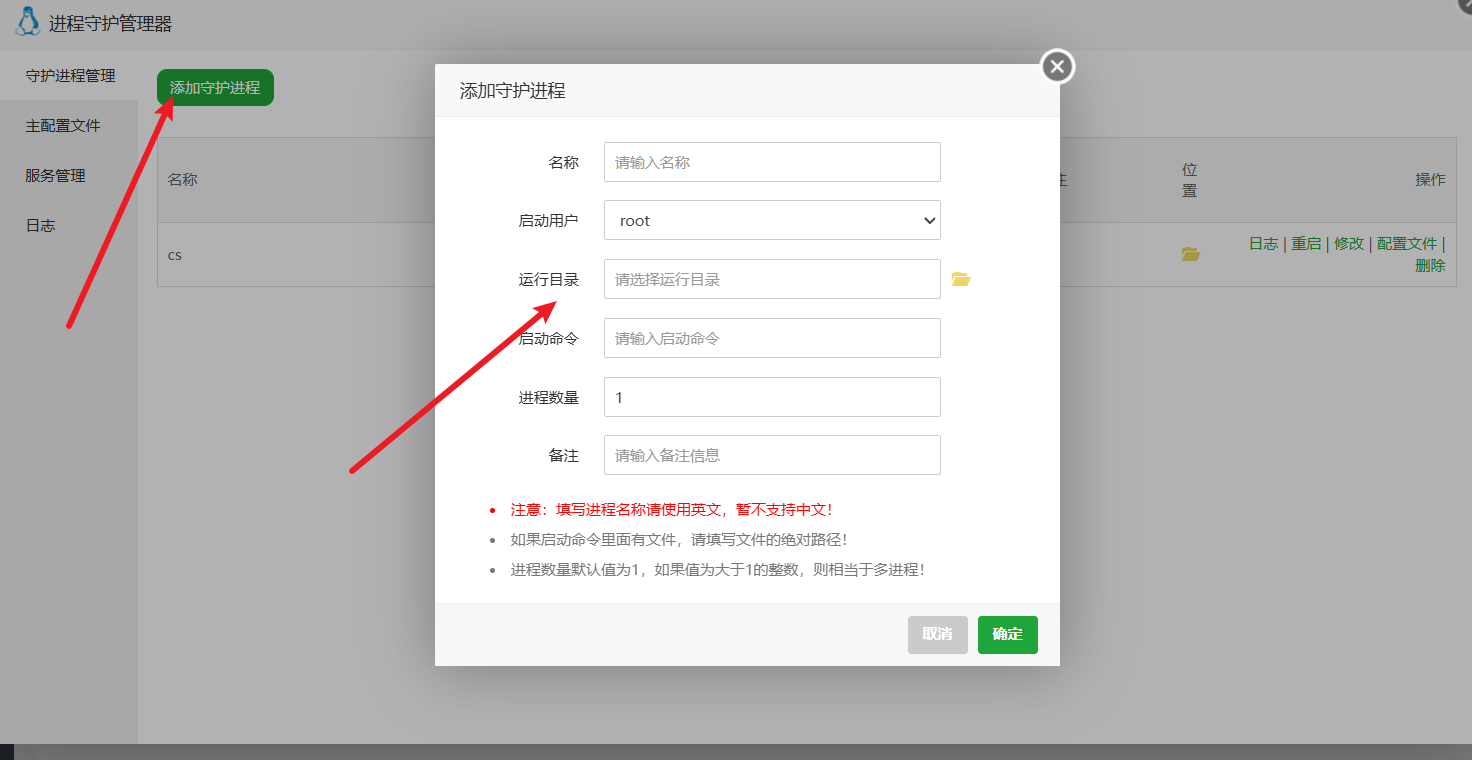Confirm with the 确定 button

click(1007, 634)
